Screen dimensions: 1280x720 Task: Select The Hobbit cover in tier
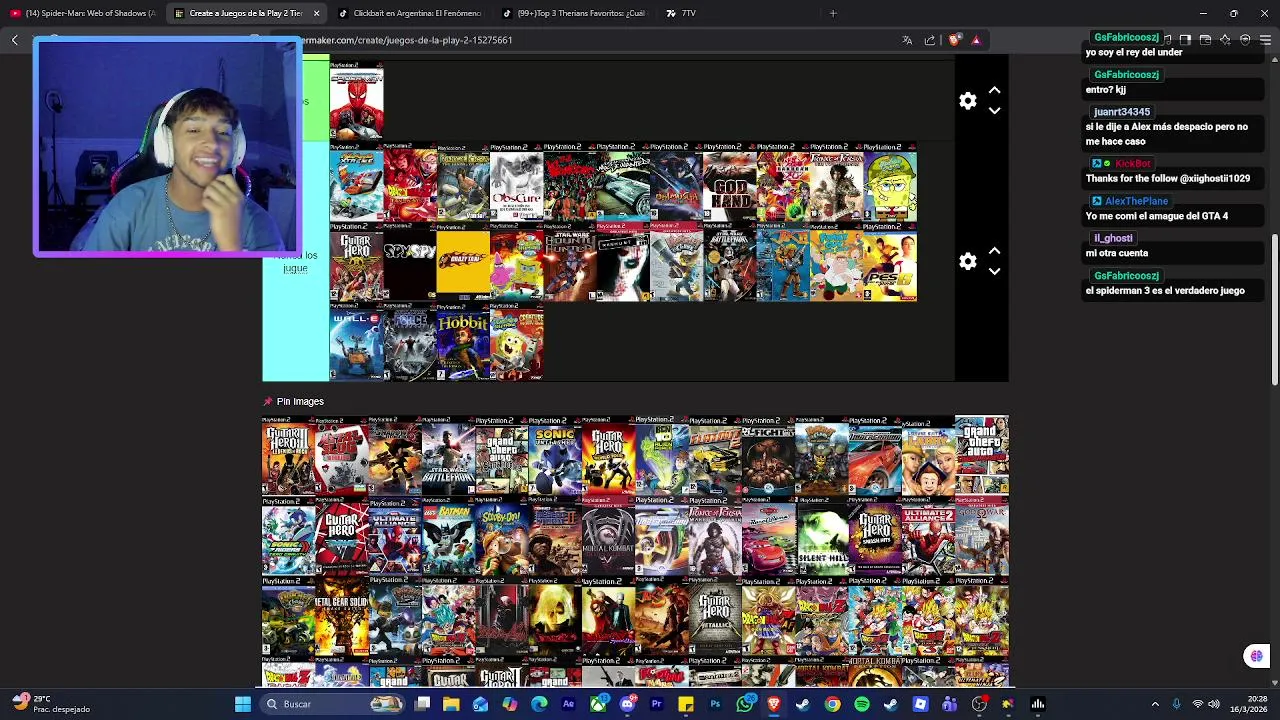pyautogui.click(x=463, y=342)
